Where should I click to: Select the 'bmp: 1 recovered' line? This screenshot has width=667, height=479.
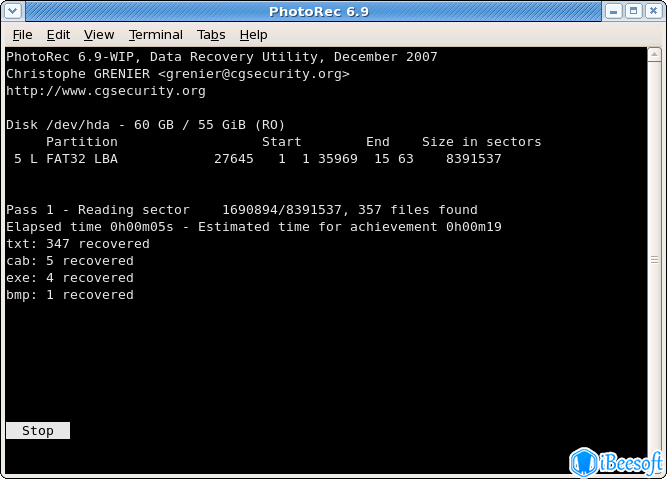point(70,295)
